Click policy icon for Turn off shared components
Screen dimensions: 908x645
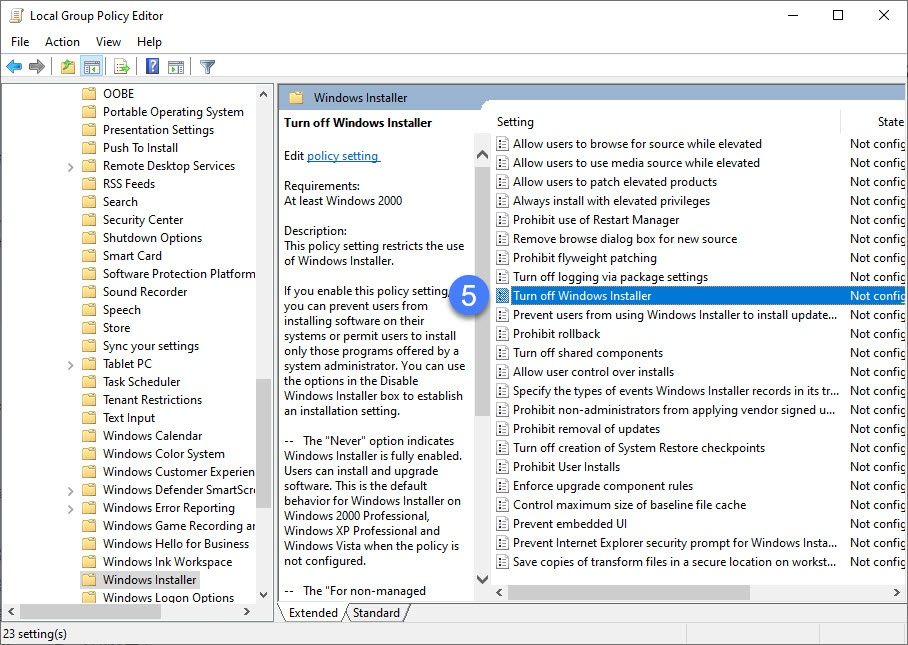[503, 353]
